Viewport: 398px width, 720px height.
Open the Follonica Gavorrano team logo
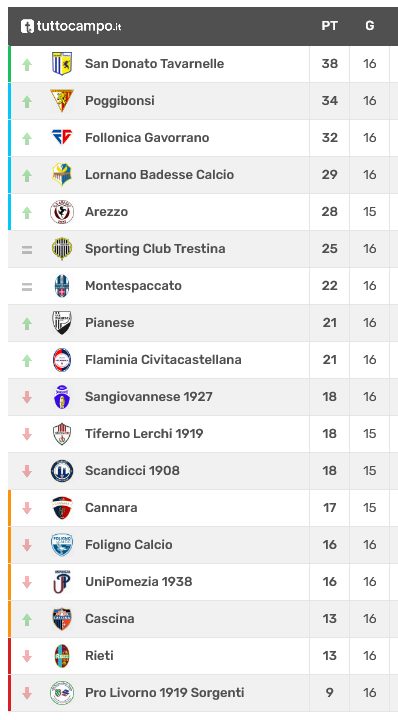62,137
